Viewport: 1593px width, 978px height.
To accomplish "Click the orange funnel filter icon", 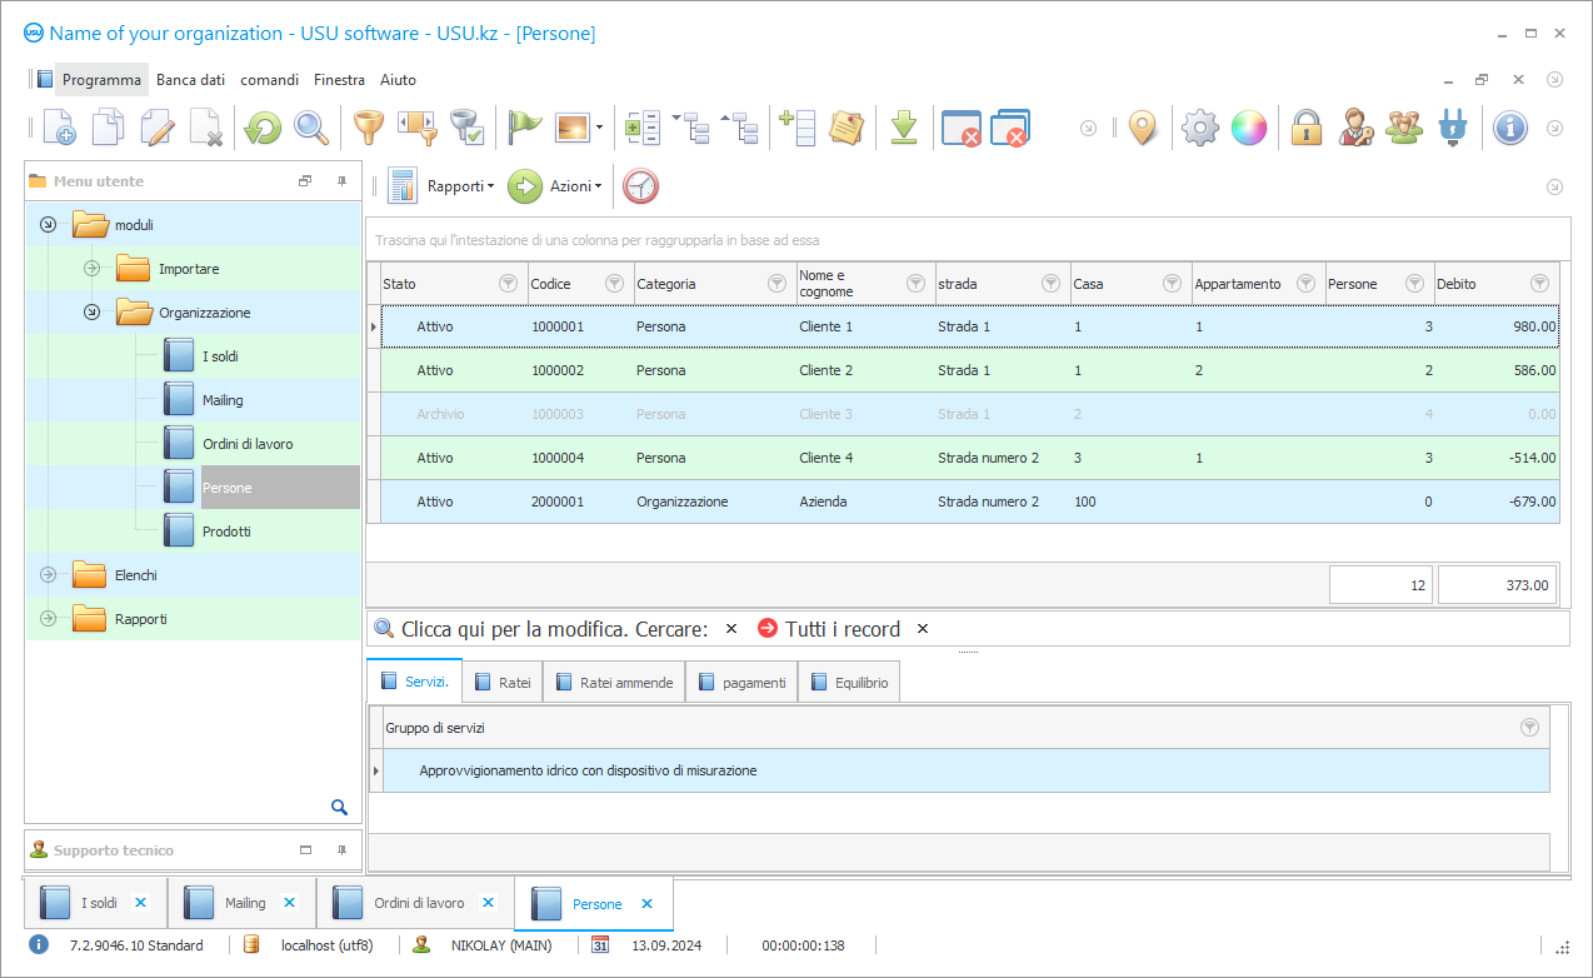I will [369, 128].
